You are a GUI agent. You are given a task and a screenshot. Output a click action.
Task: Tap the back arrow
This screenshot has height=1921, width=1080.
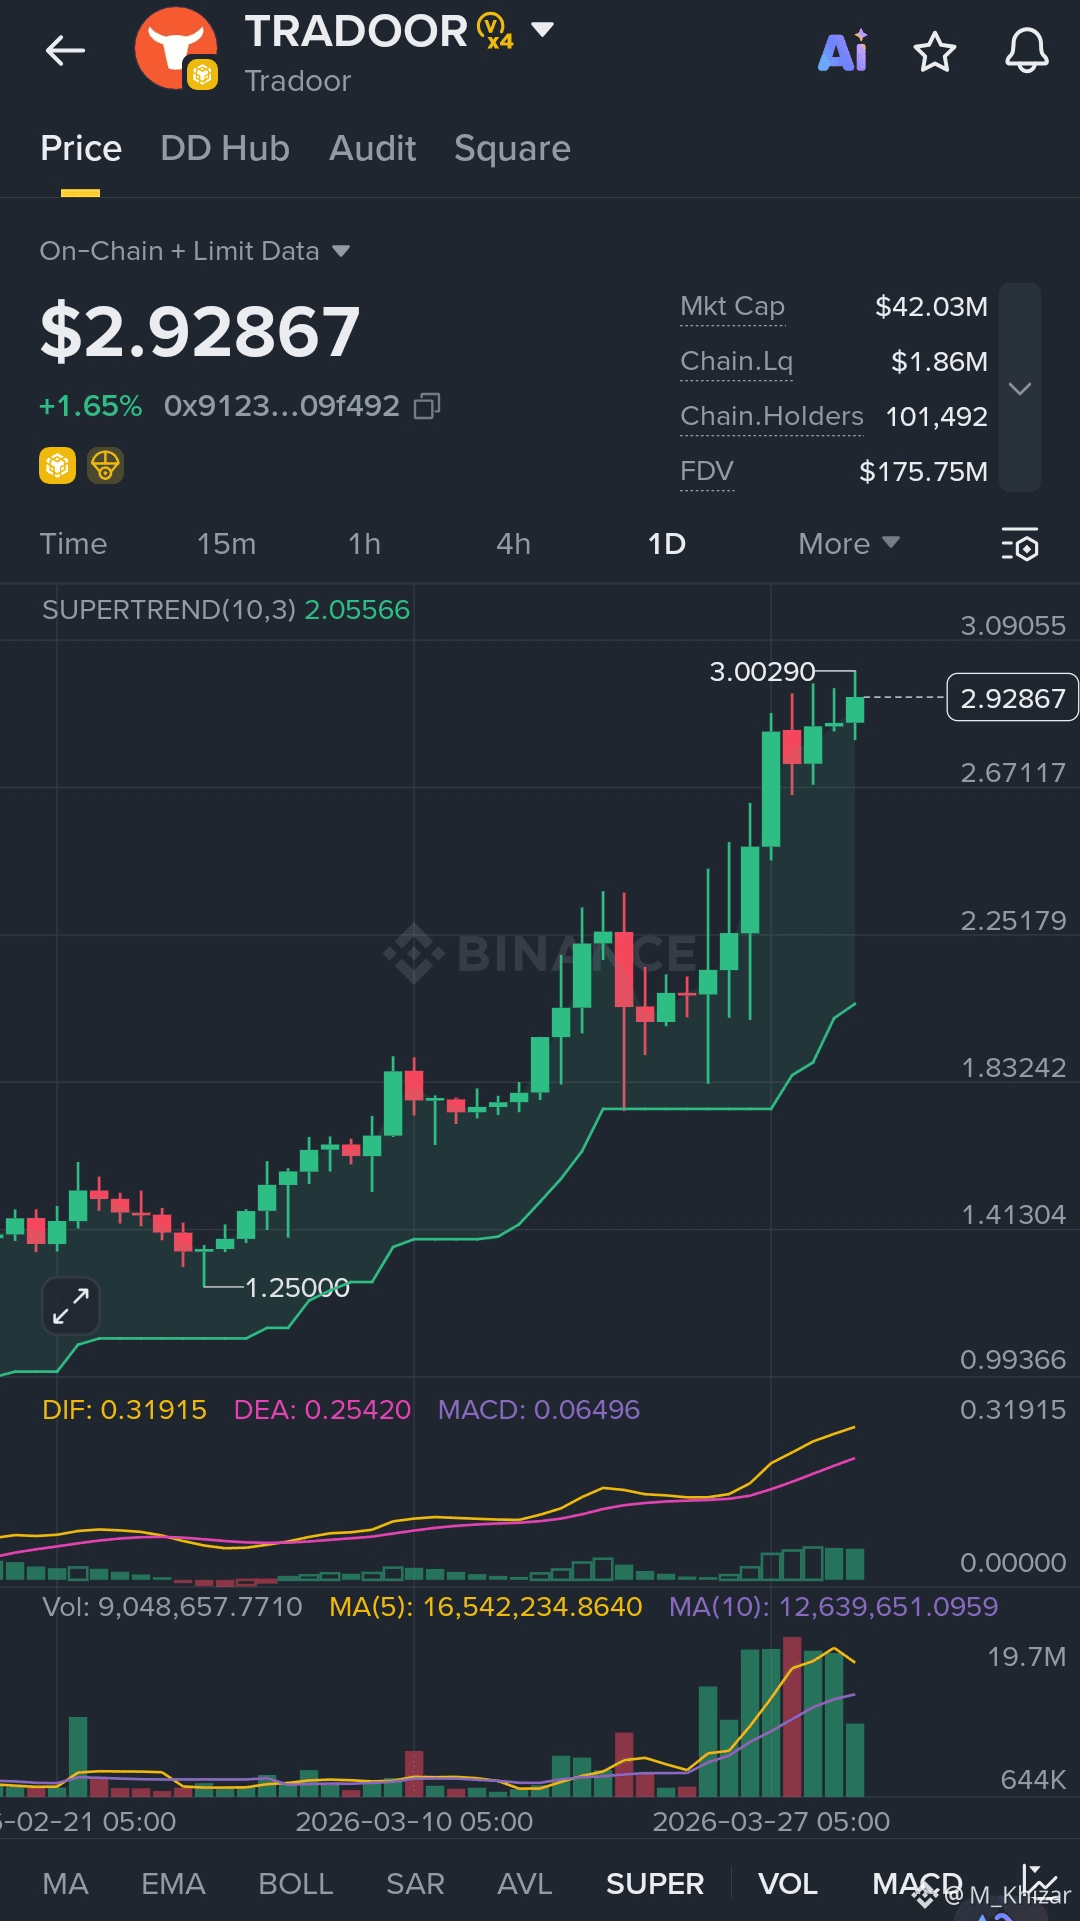click(66, 51)
